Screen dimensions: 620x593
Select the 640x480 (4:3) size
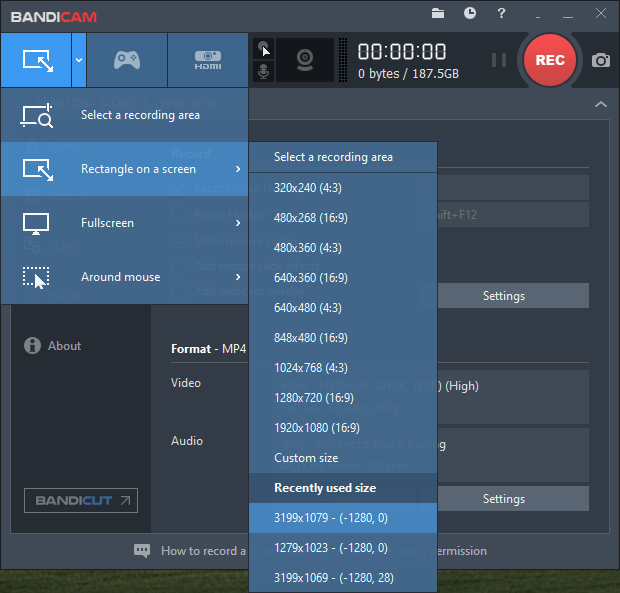(343, 308)
